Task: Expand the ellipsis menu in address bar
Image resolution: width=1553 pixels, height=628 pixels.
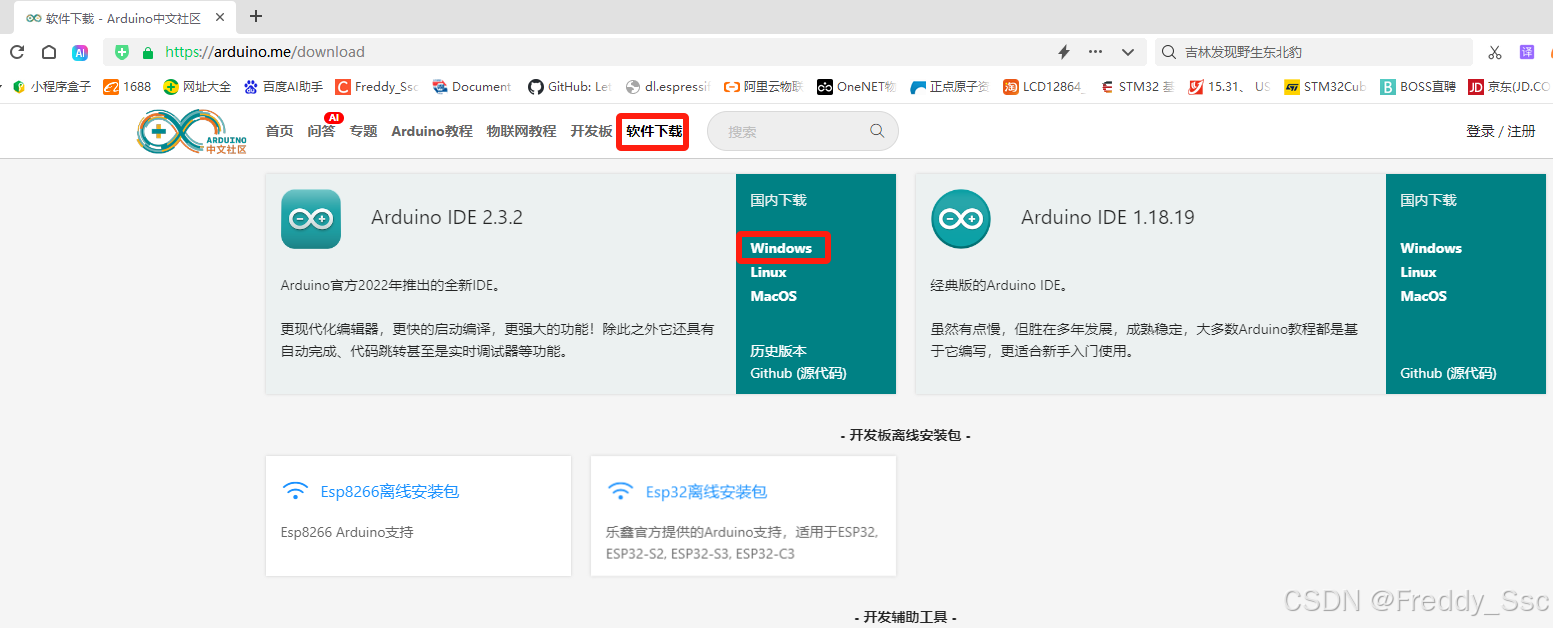Action: click(x=1095, y=51)
